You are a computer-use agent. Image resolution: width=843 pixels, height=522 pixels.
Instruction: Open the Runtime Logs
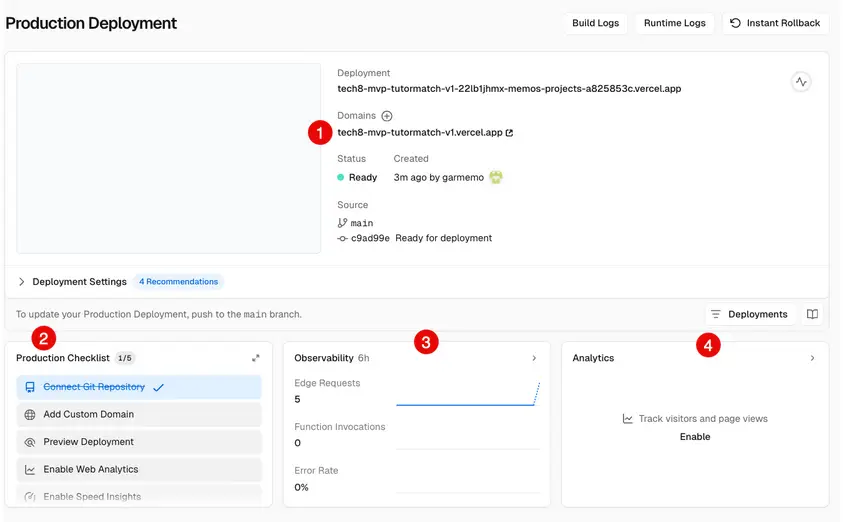[x=674, y=23]
